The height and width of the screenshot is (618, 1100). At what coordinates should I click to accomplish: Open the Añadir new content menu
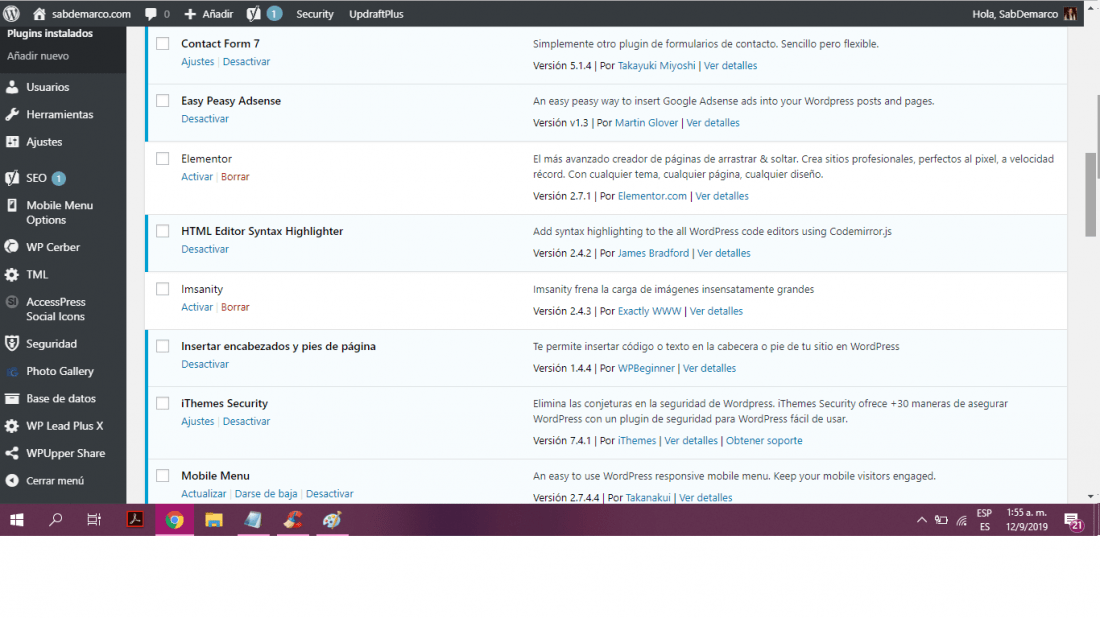coord(208,13)
